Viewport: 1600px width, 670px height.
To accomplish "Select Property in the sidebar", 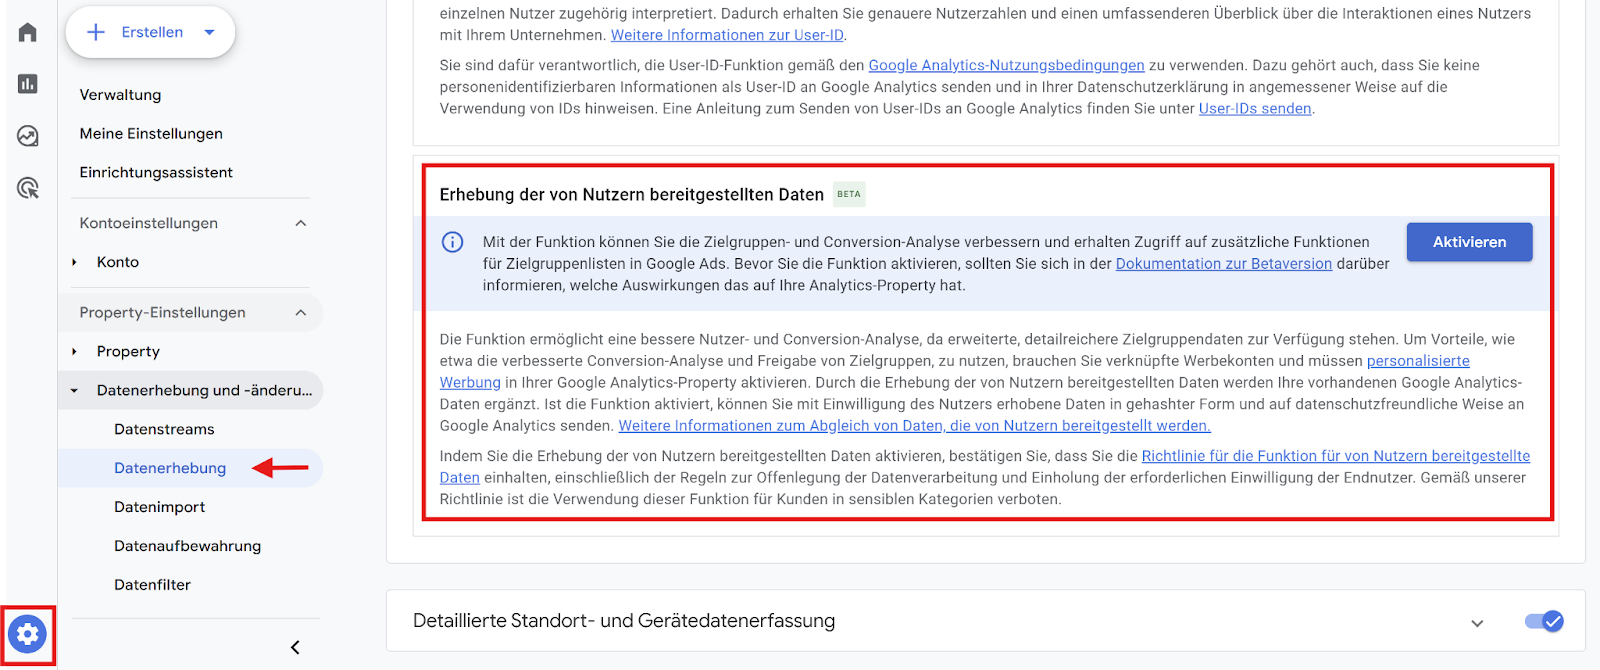I will (128, 352).
